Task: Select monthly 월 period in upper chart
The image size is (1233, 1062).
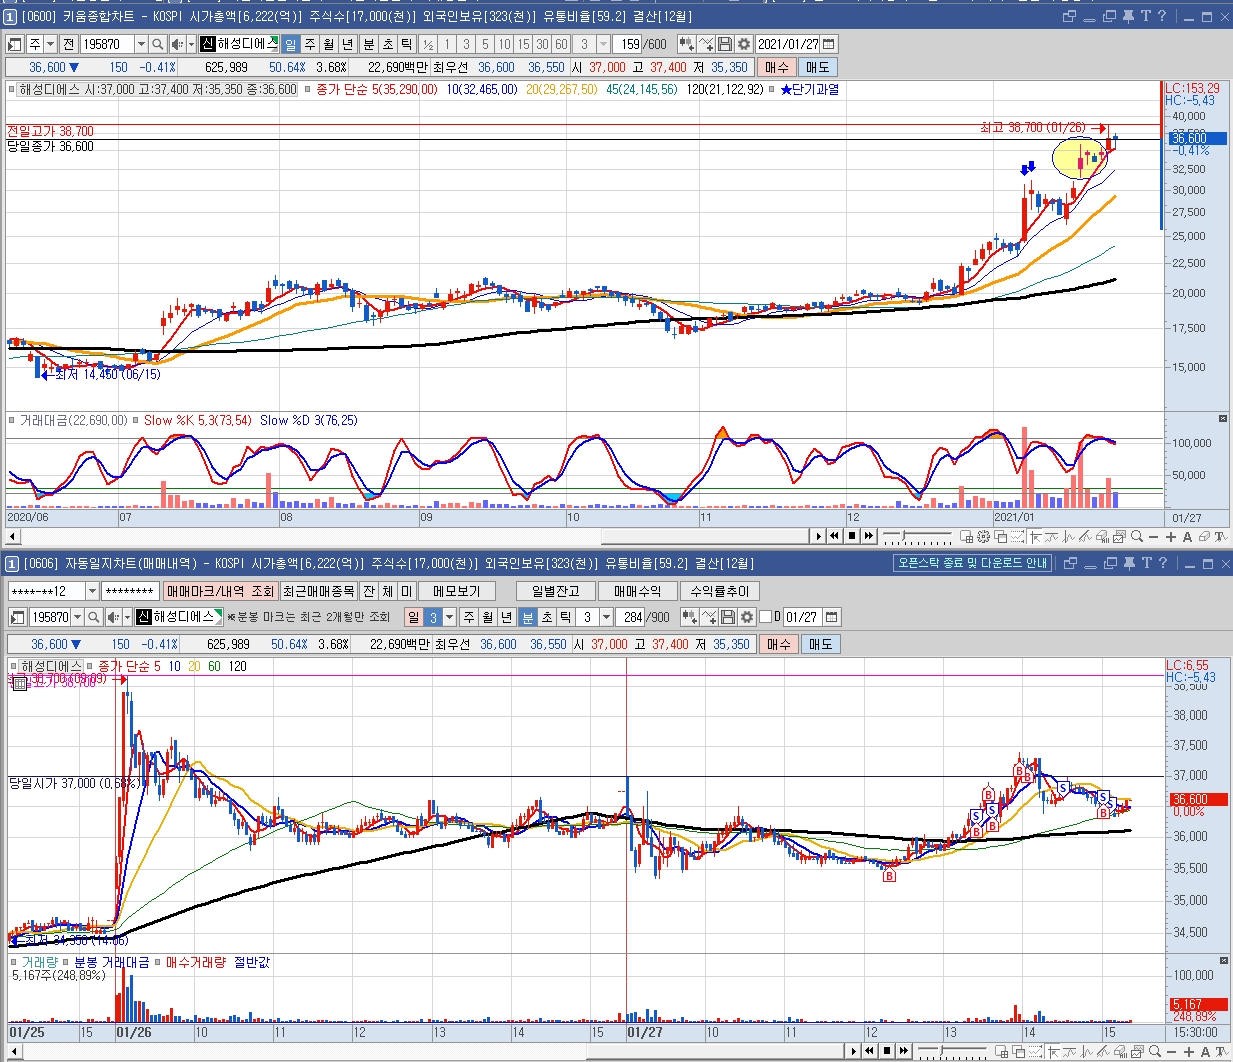Action: tap(328, 44)
